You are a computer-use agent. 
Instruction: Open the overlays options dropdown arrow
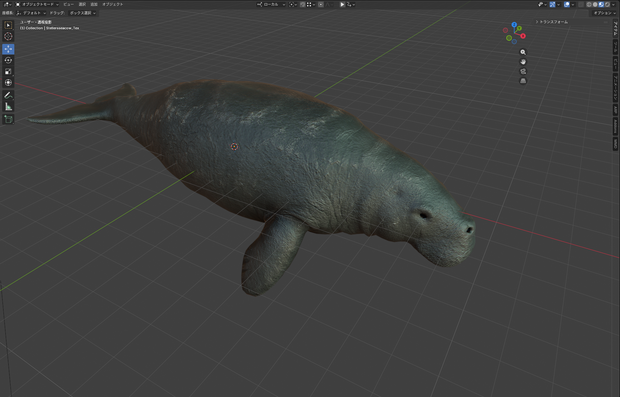point(573,4)
